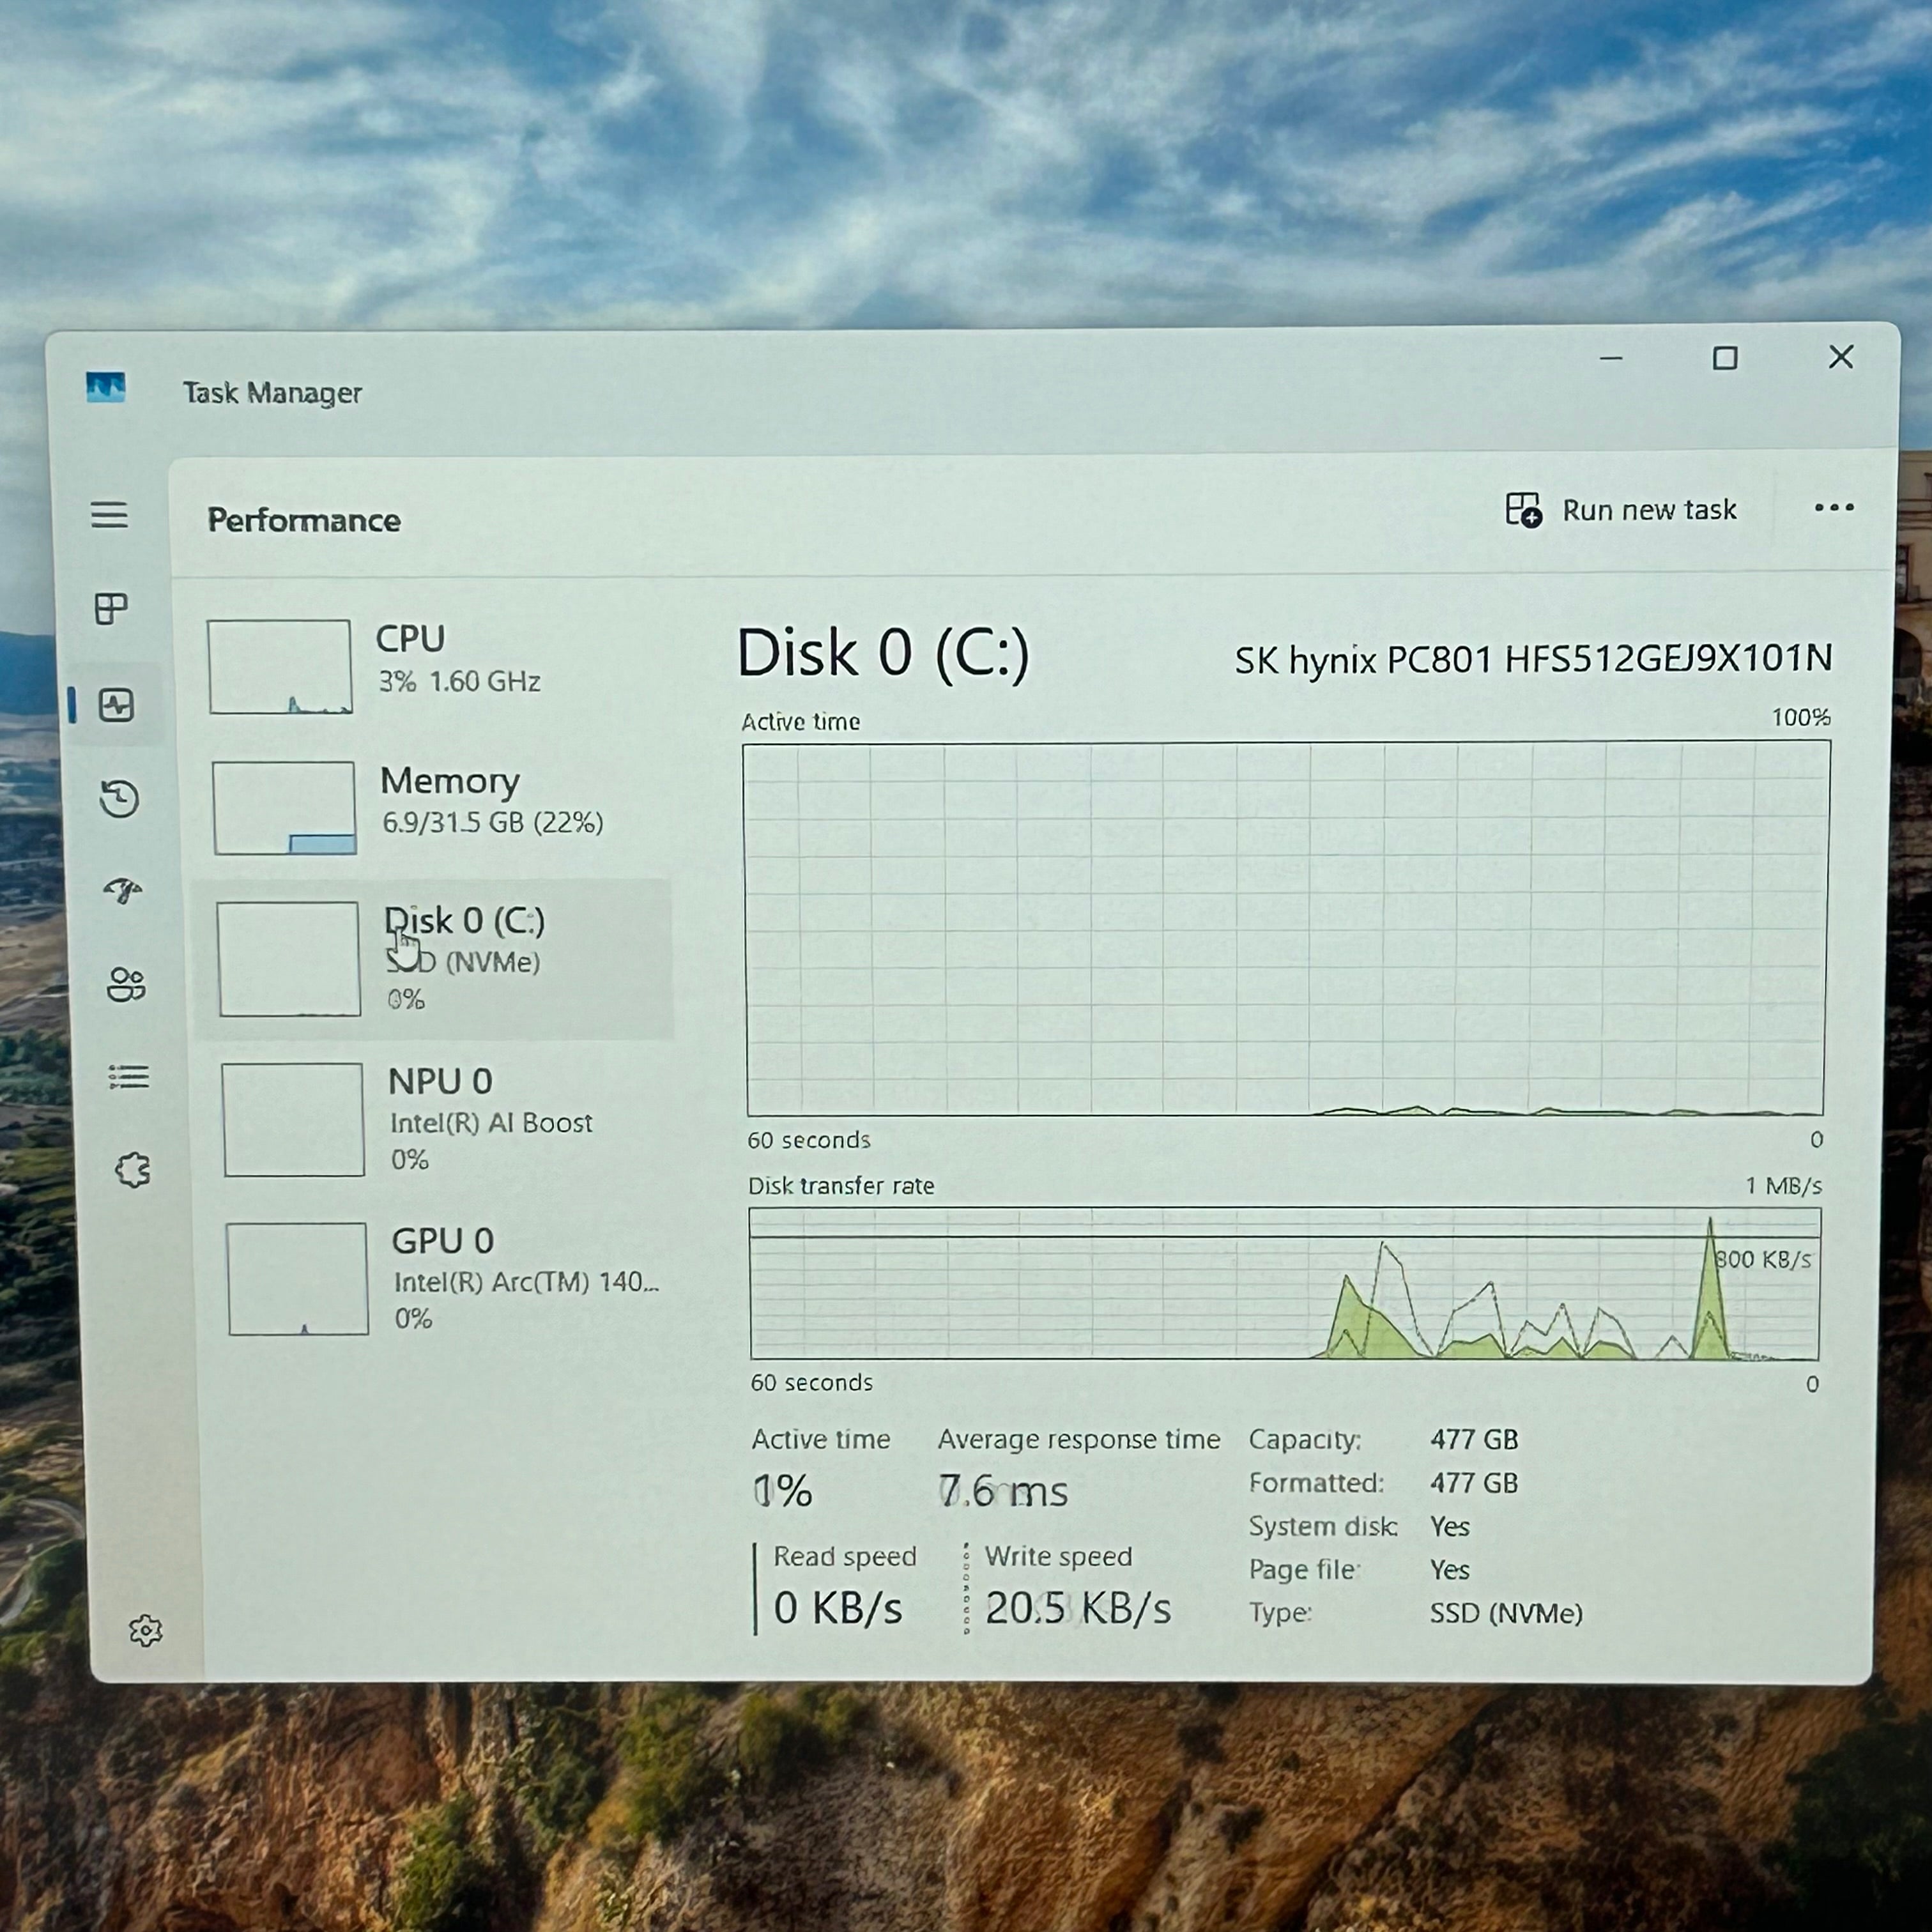1932x1932 pixels.
Task: Click the Task Manager app icon
Action: (x=106, y=388)
